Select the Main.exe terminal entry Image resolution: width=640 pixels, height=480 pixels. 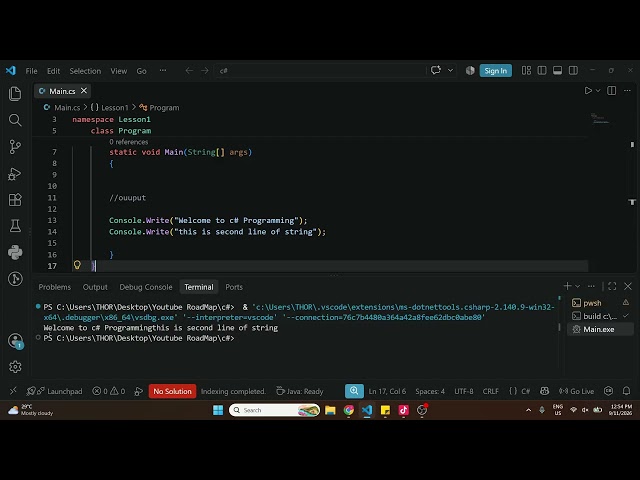[600, 329]
